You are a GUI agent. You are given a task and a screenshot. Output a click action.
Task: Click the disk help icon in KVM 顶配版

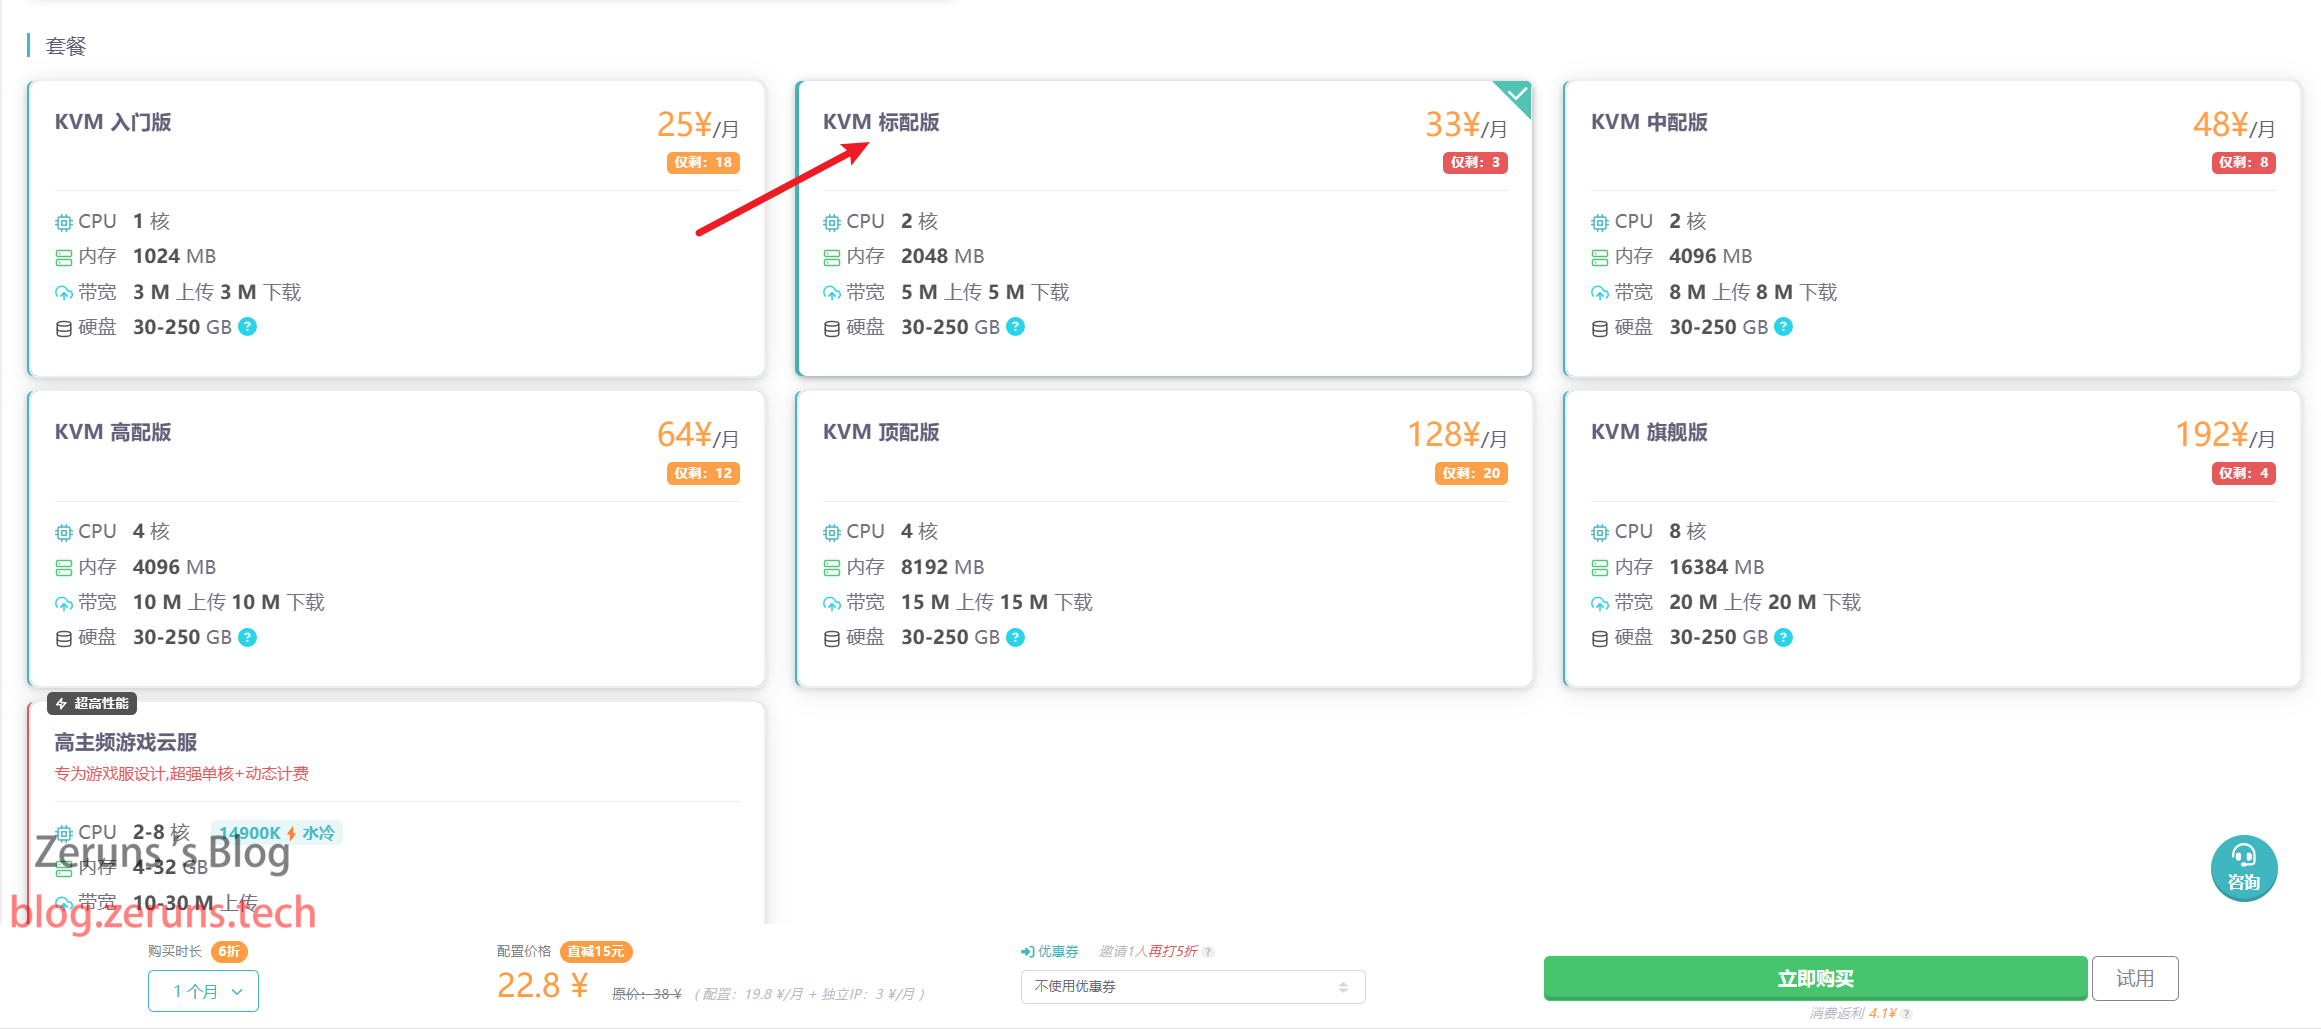[x=1016, y=637]
